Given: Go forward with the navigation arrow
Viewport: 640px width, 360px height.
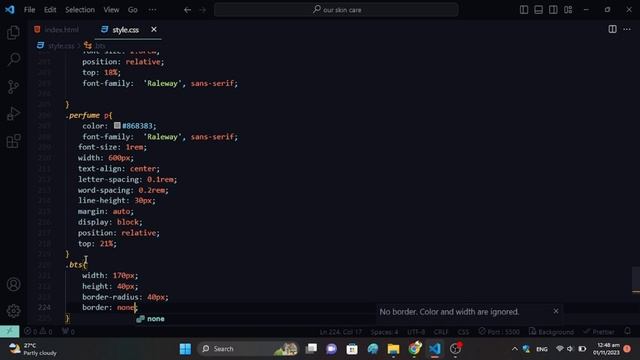Looking at the screenshot, I should click(x=203, y=10).
